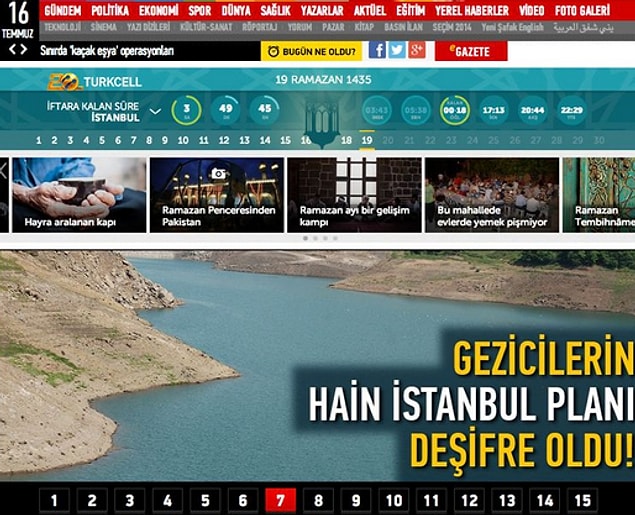Go to slide 7 of main slider
Image resolution: width=635 pixels, height=515 pixels.
coord(280,501)
